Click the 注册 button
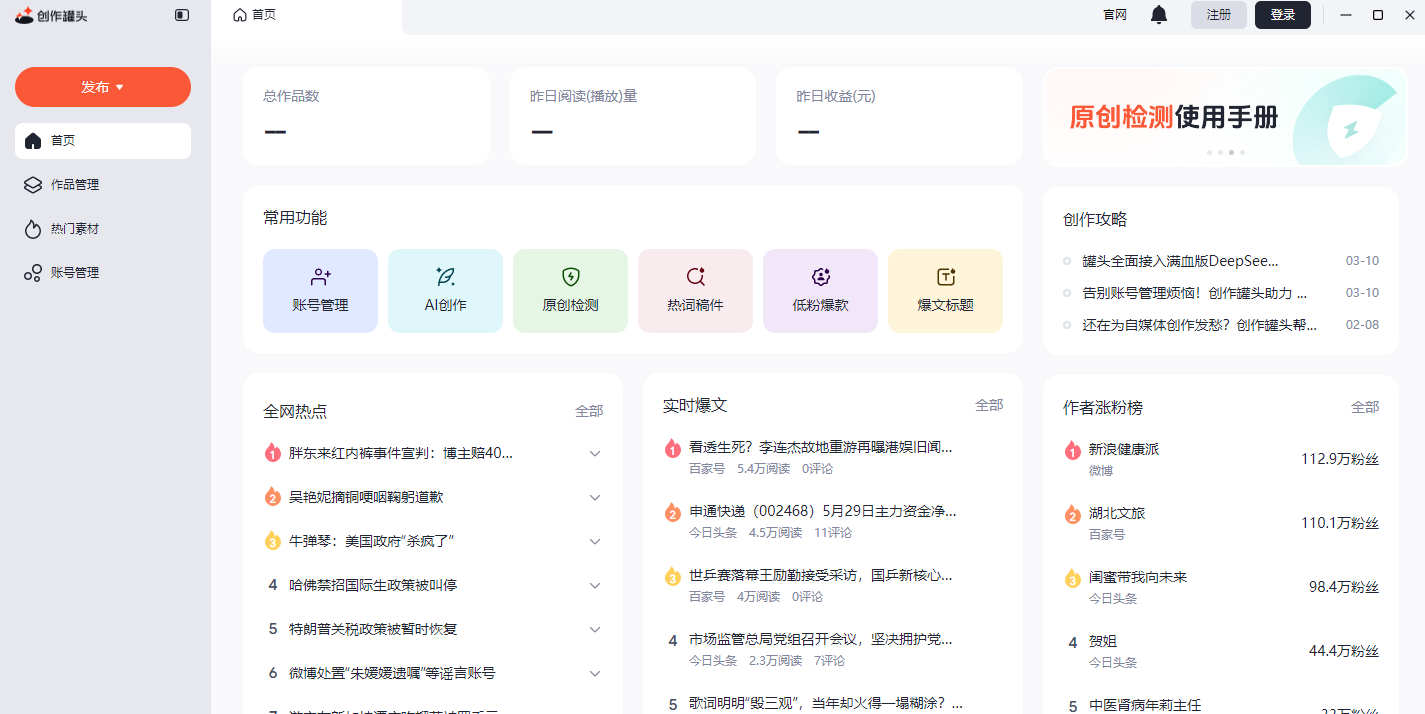 1218,15
